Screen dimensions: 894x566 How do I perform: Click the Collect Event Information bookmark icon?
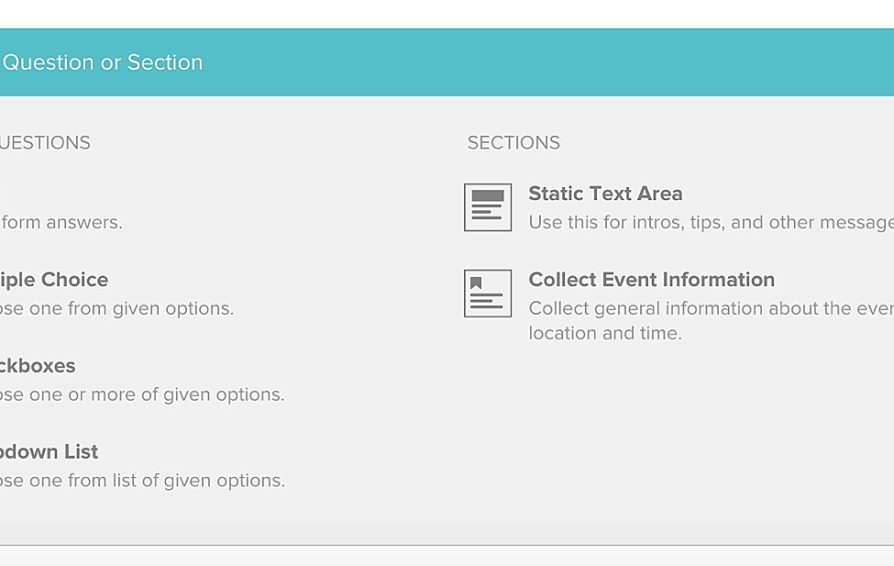coord(488,293)
